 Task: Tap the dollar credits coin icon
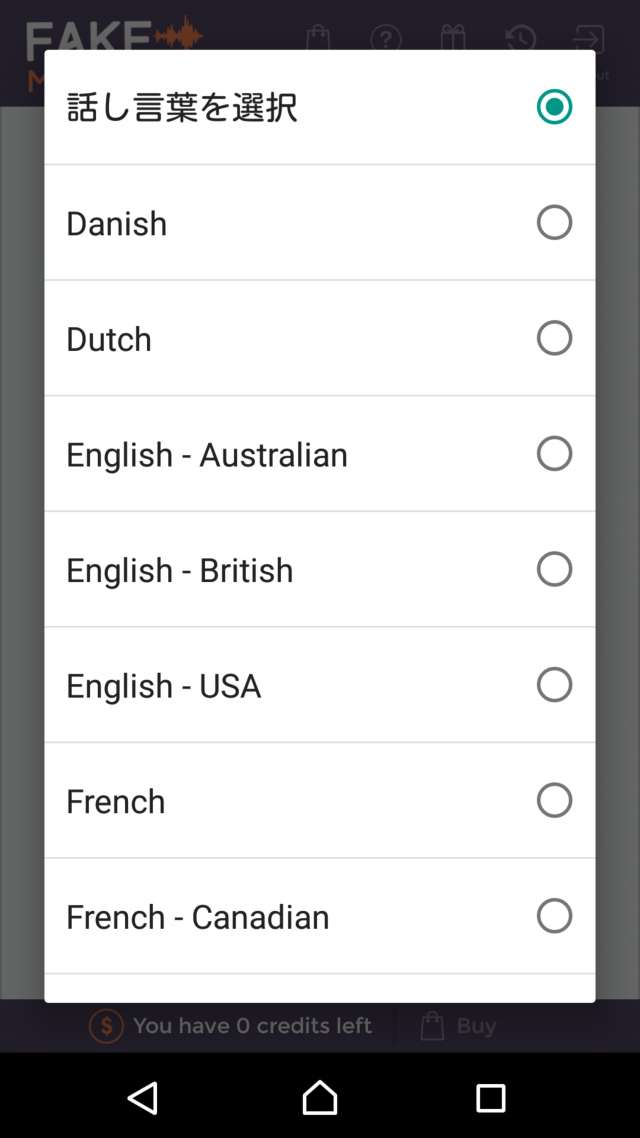click(x=106, y=1026)
